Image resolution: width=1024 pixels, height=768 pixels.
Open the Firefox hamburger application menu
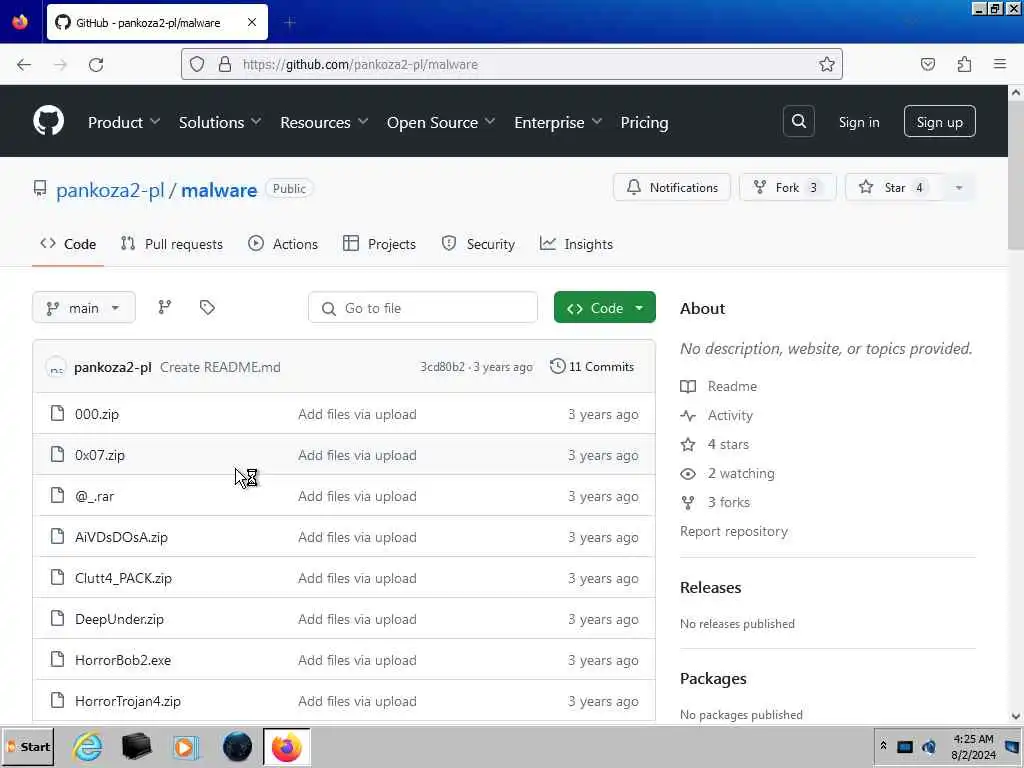click(999, 64)
